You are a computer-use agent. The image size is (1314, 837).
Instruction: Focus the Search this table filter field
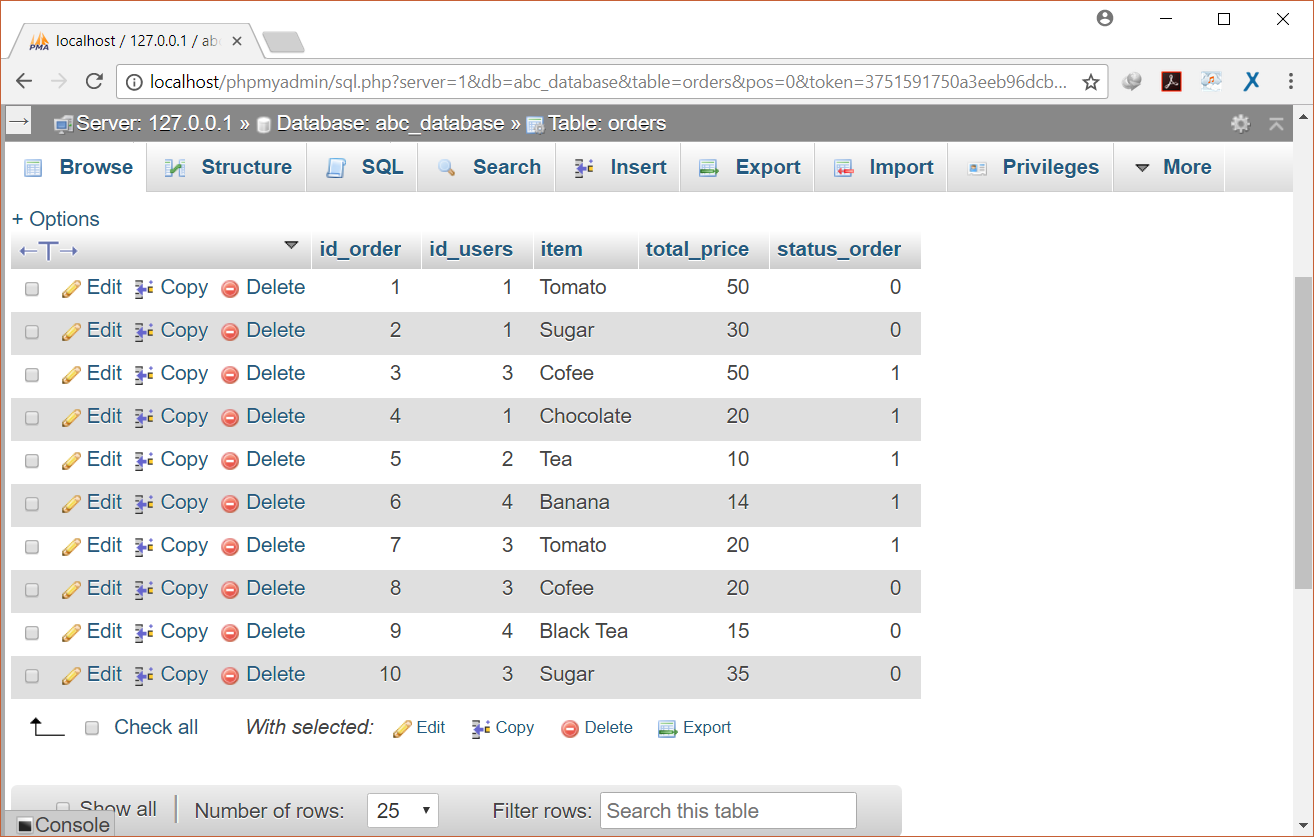click(x=728, y=811)
